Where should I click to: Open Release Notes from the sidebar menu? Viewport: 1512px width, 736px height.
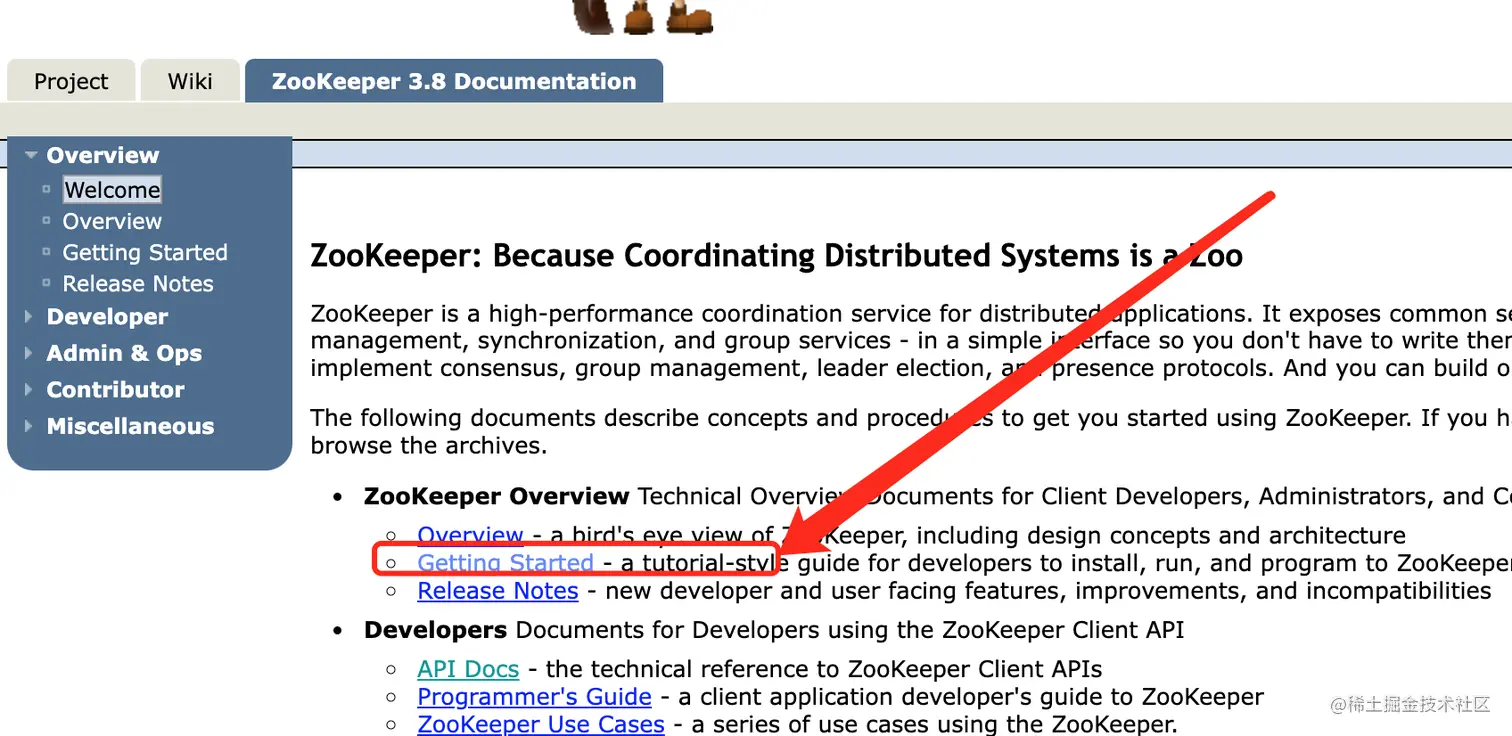coord(138,284)
